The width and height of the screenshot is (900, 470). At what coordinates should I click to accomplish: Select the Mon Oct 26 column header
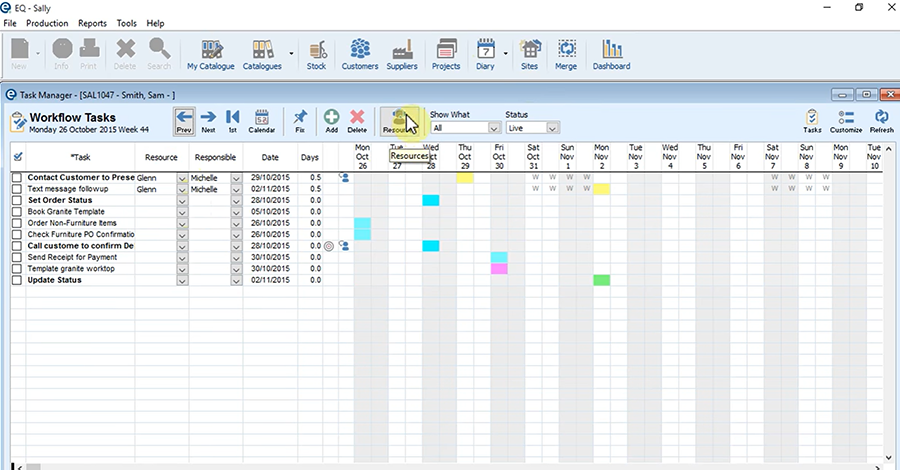[x=362, y=157]
